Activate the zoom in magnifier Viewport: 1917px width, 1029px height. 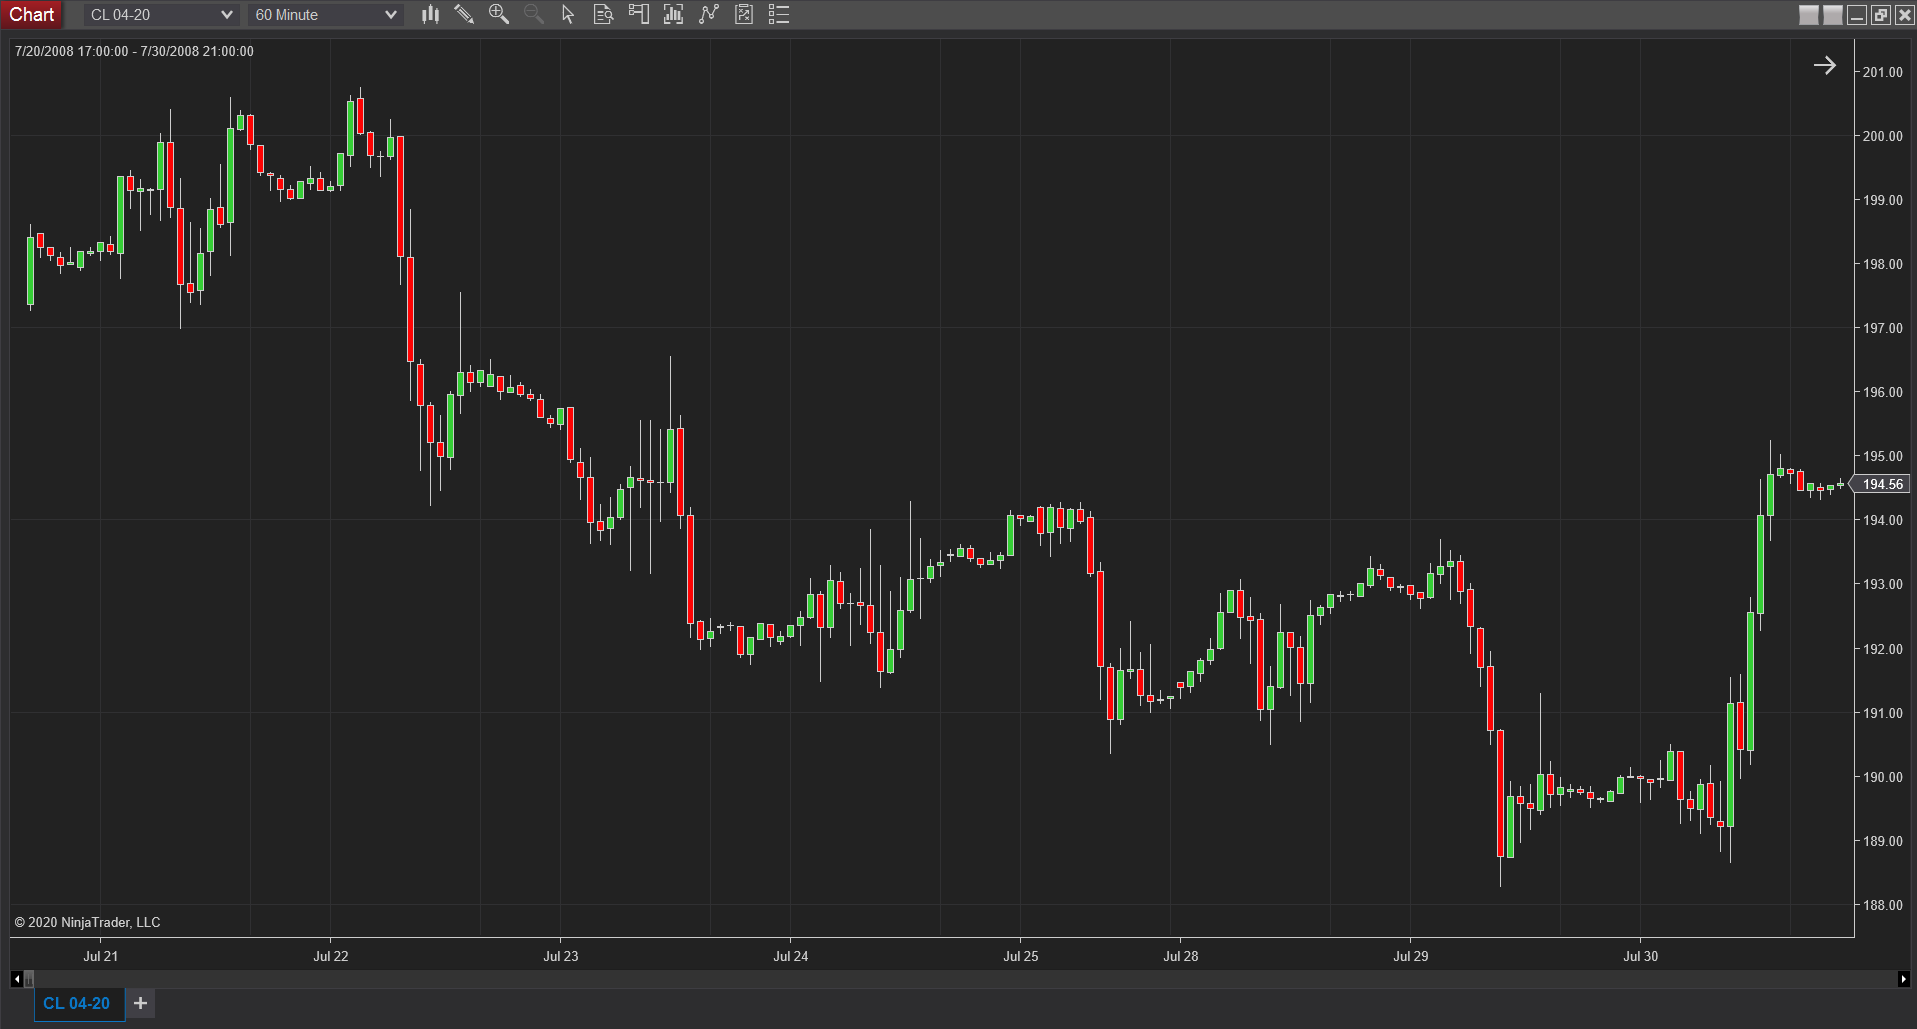point(498,14)
